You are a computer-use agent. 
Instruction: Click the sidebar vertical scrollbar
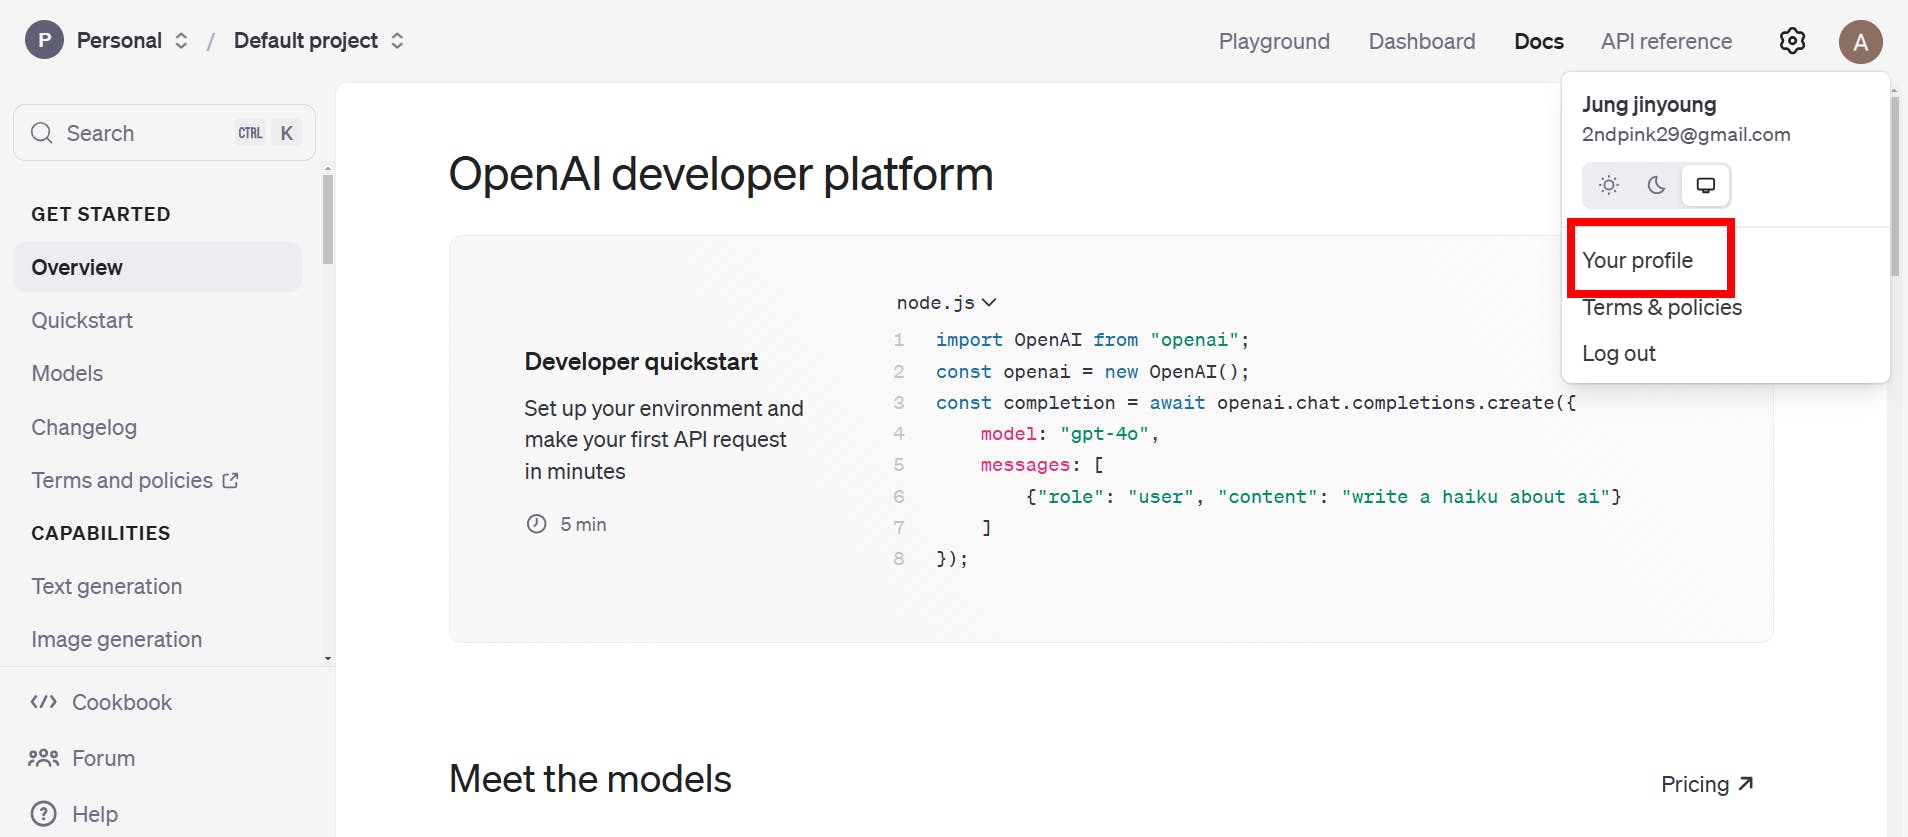click(x=327, y=220)
